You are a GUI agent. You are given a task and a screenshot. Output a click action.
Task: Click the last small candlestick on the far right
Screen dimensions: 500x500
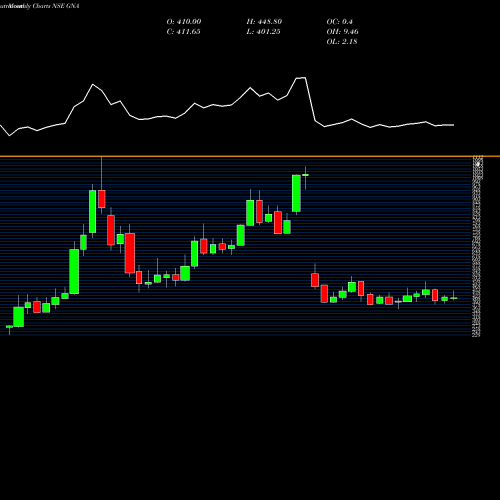tap(453, 298)
